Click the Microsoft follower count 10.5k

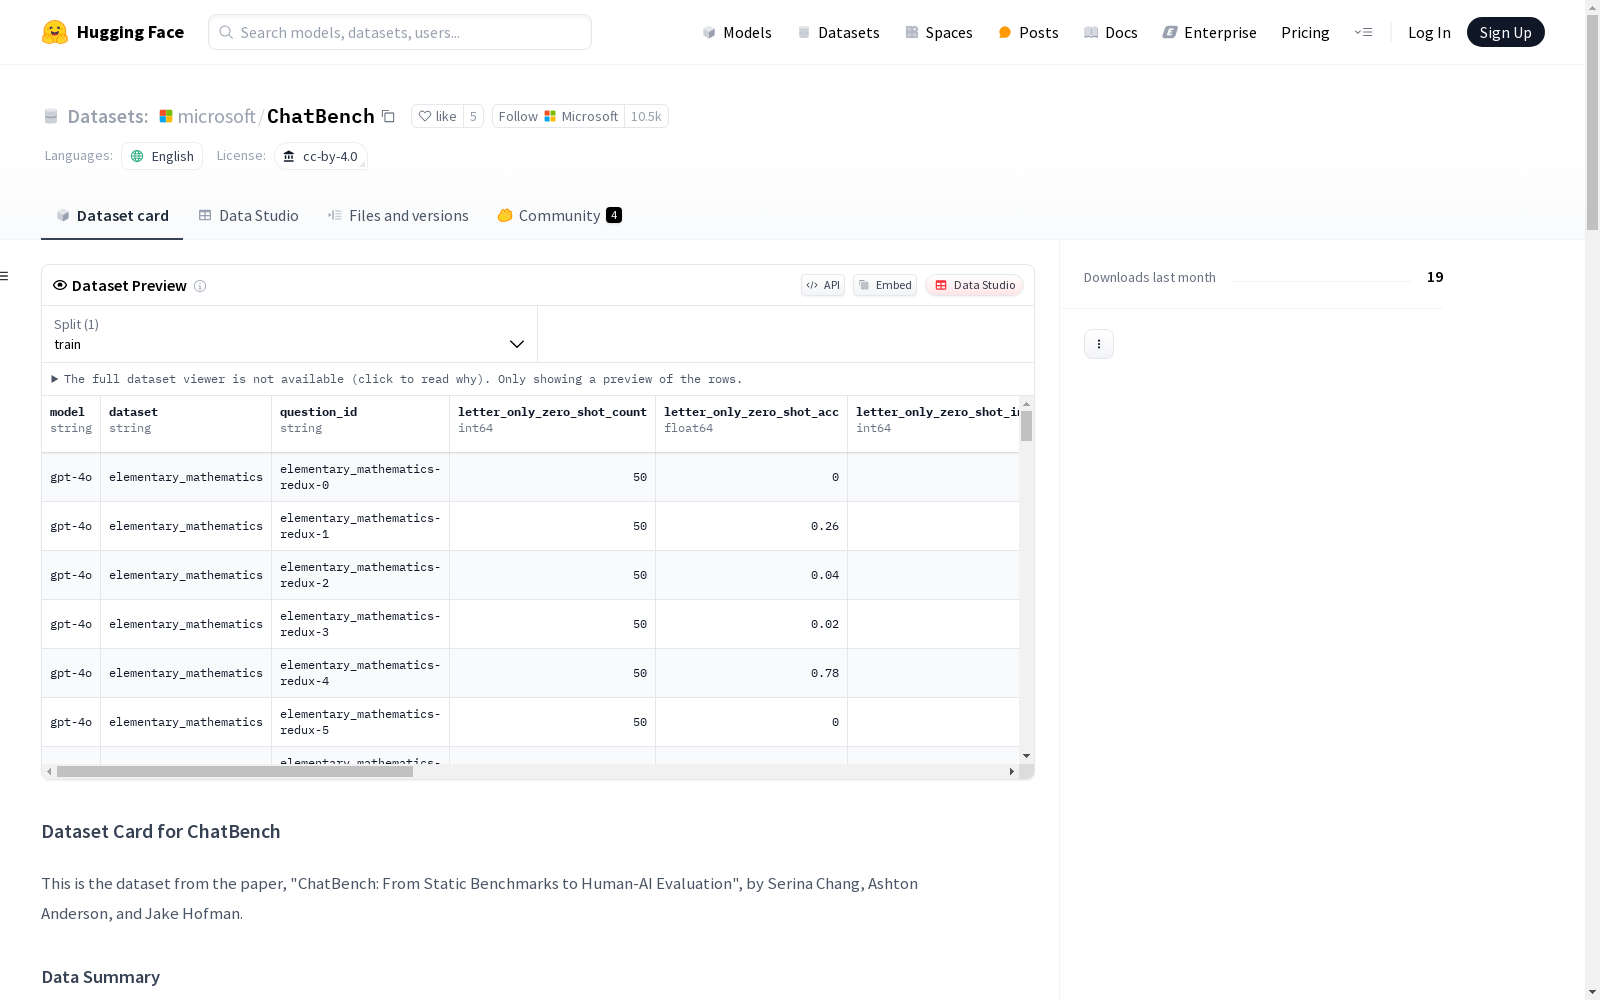coord(646,116)
